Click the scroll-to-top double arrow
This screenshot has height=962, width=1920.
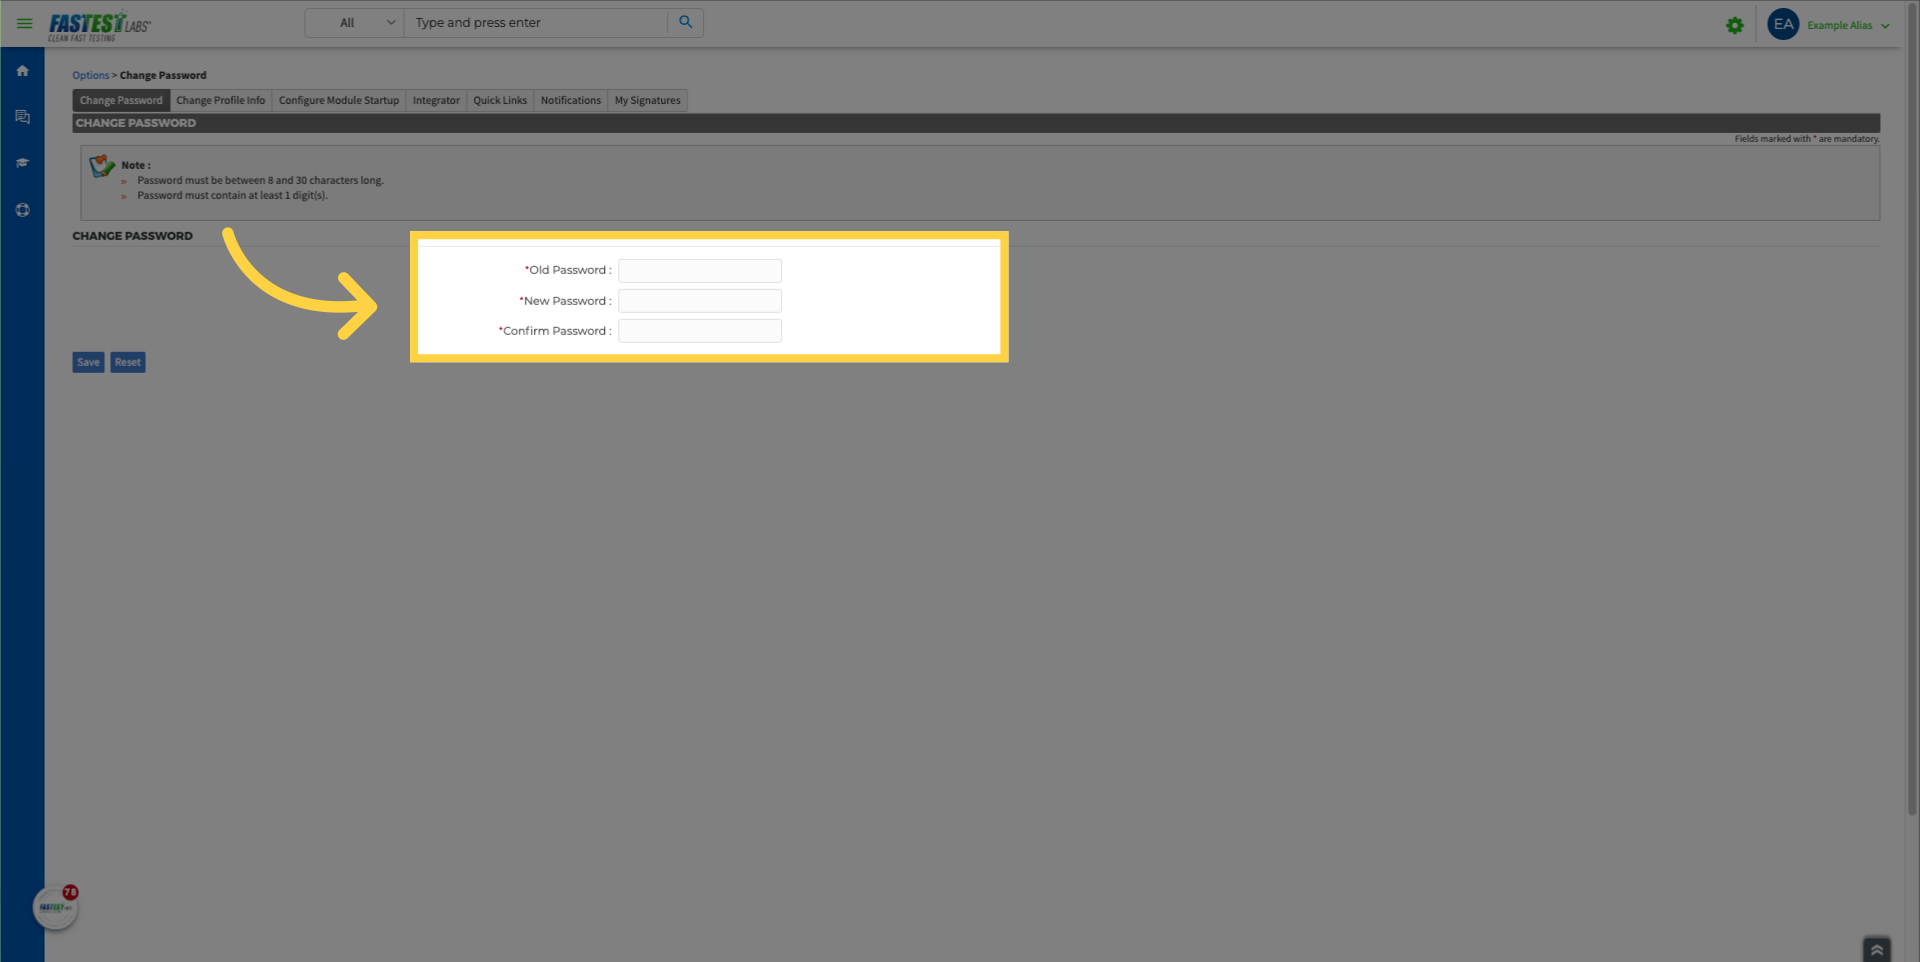coord(1876,949)
